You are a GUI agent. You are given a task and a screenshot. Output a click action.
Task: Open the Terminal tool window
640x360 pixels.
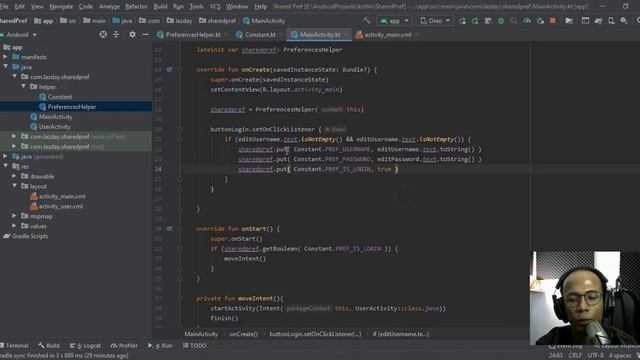pos(14,345)
